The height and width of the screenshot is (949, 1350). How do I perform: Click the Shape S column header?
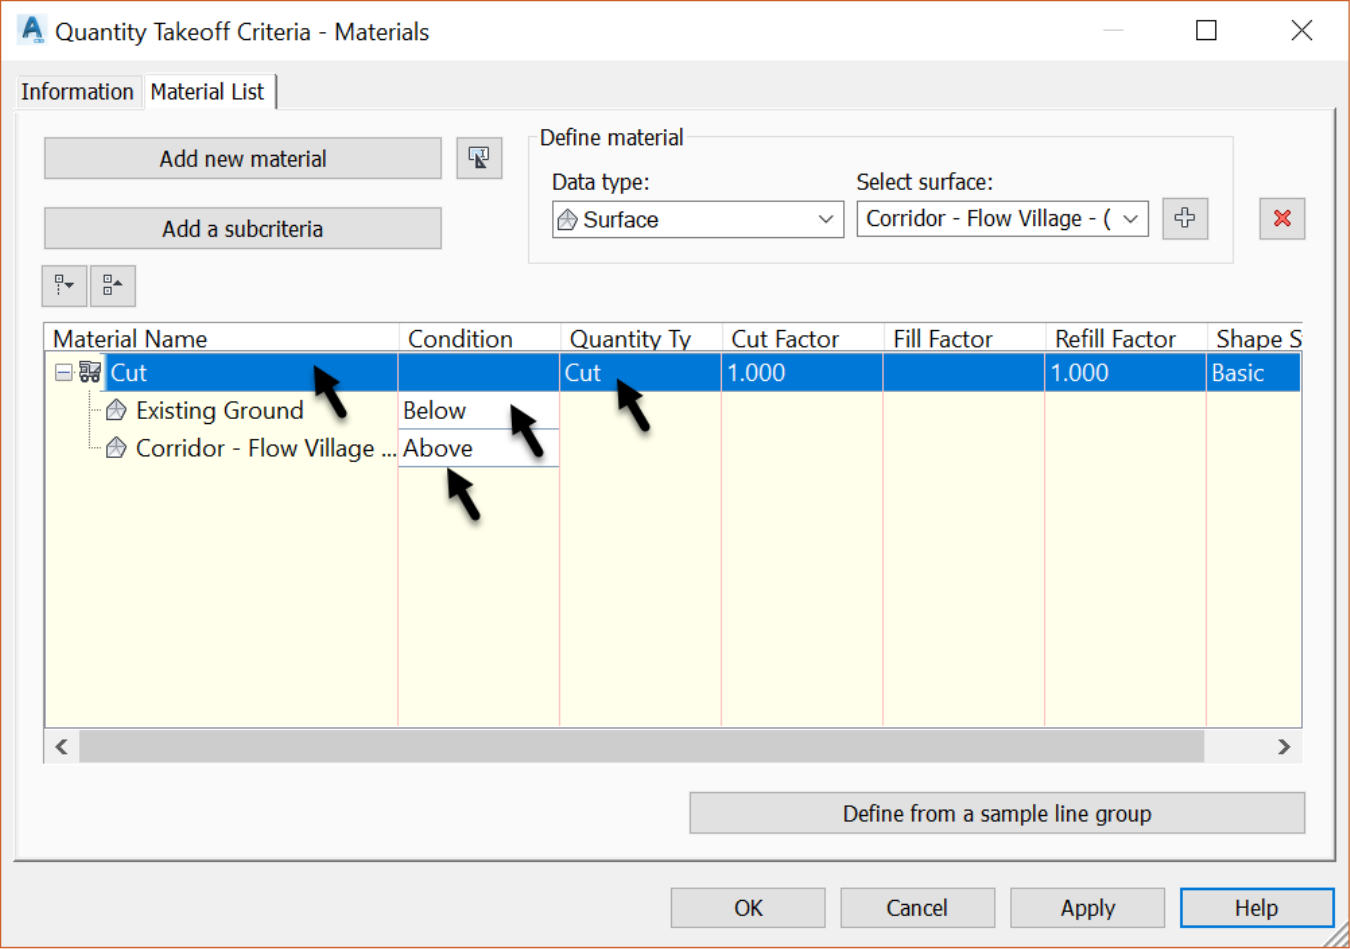tap(1255, 338)
